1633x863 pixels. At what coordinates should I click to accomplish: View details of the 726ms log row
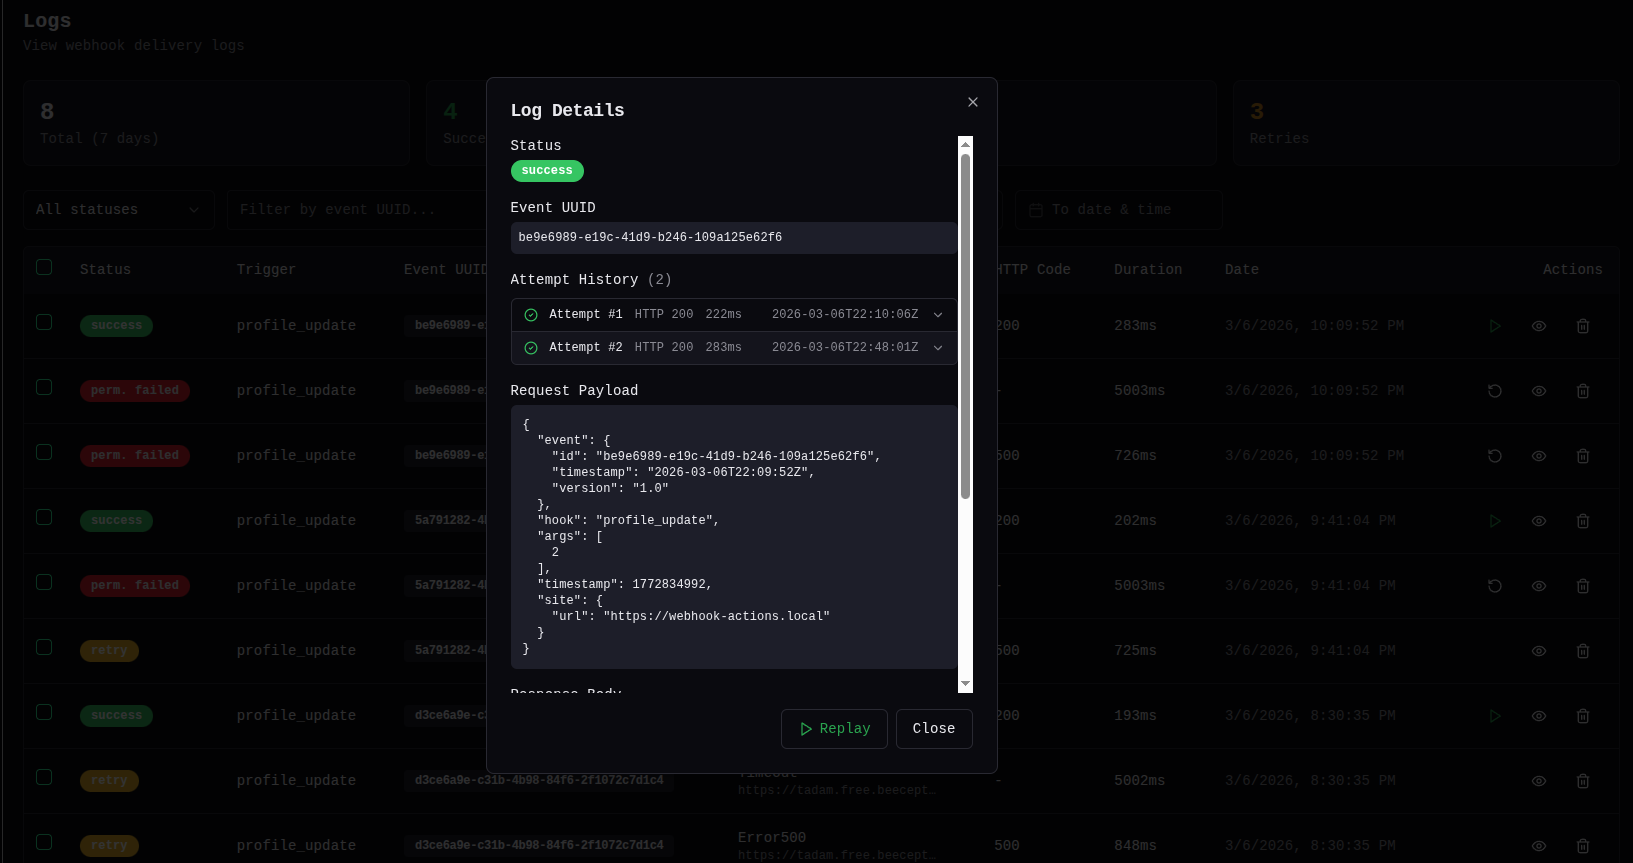tap(1538, 456)
